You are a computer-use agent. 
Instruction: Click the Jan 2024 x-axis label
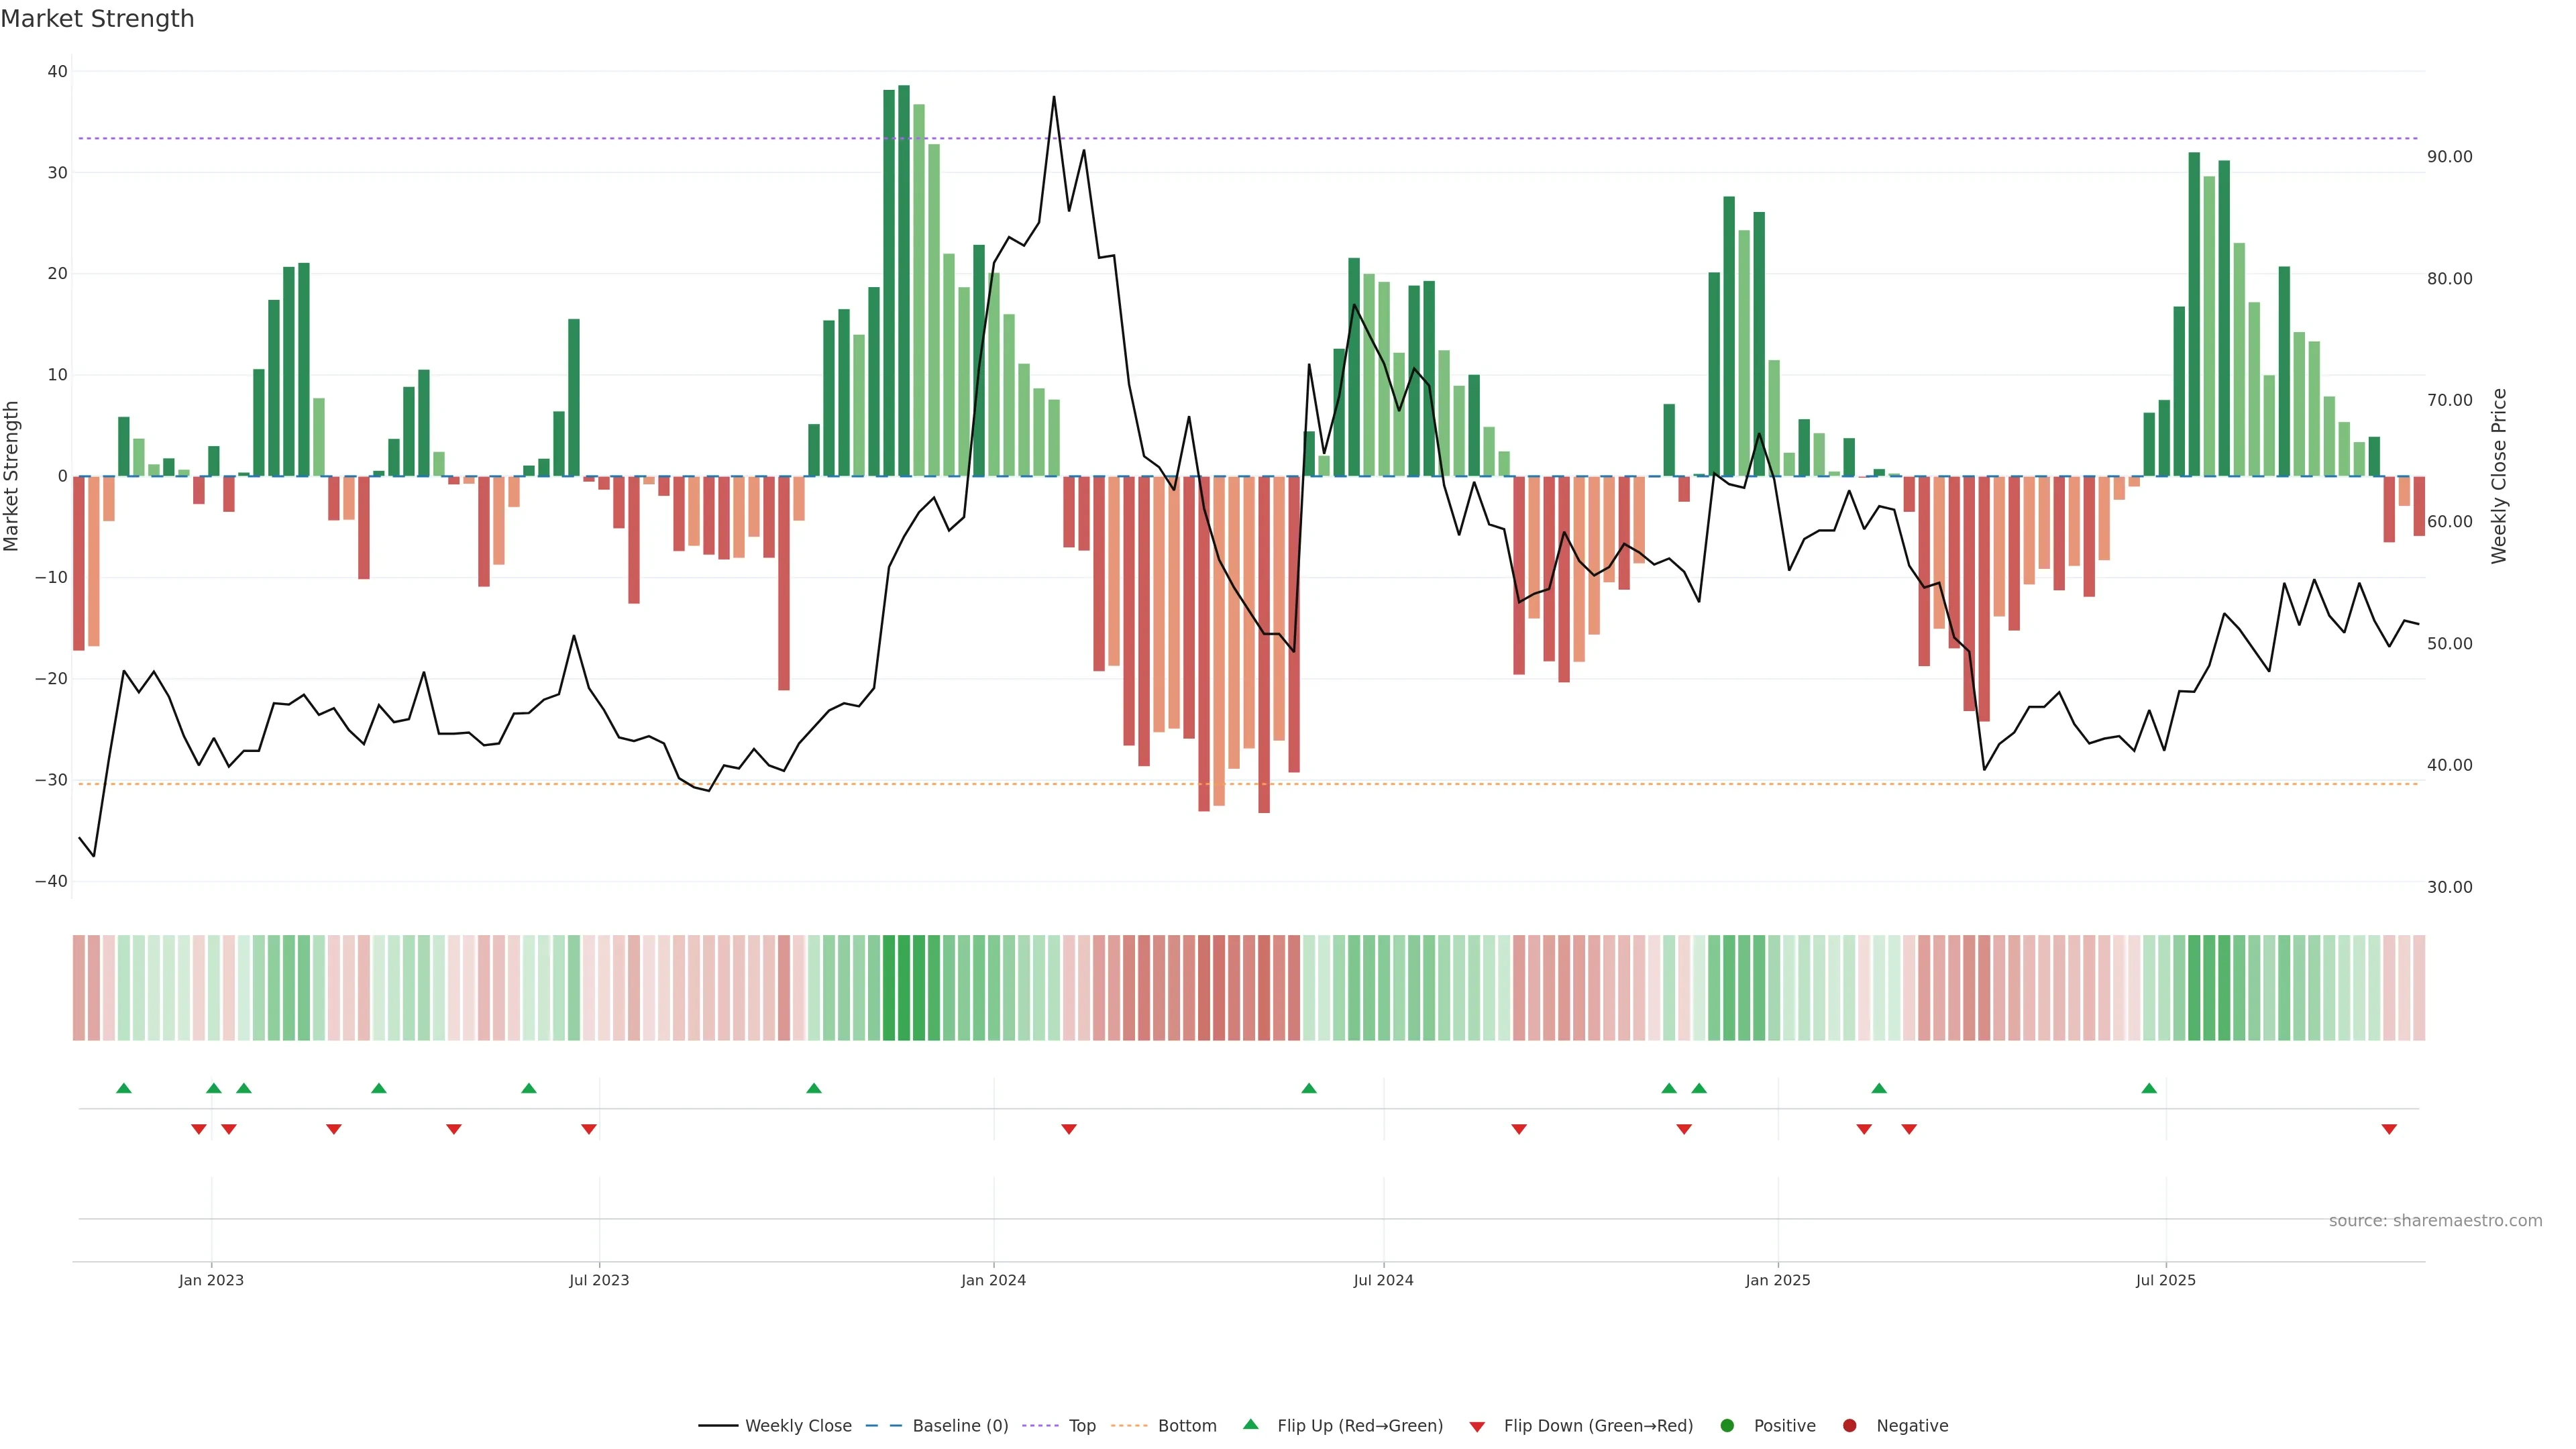pyautogui.click(x=993, y=1280)
